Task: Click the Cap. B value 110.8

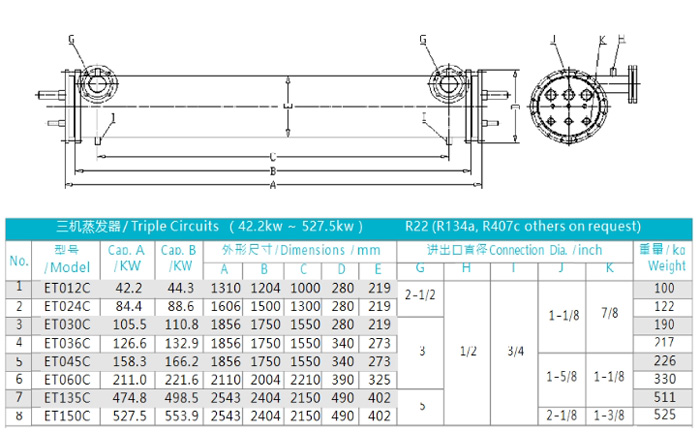Action: [x=182, y=324]
